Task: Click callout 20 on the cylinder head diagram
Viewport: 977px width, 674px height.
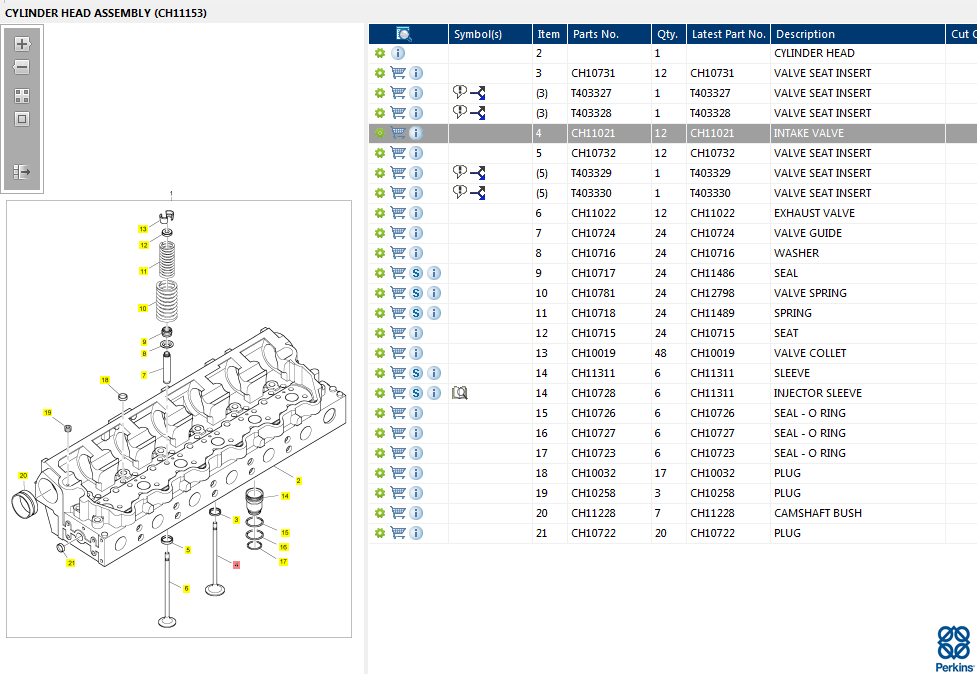Action: 23,475
